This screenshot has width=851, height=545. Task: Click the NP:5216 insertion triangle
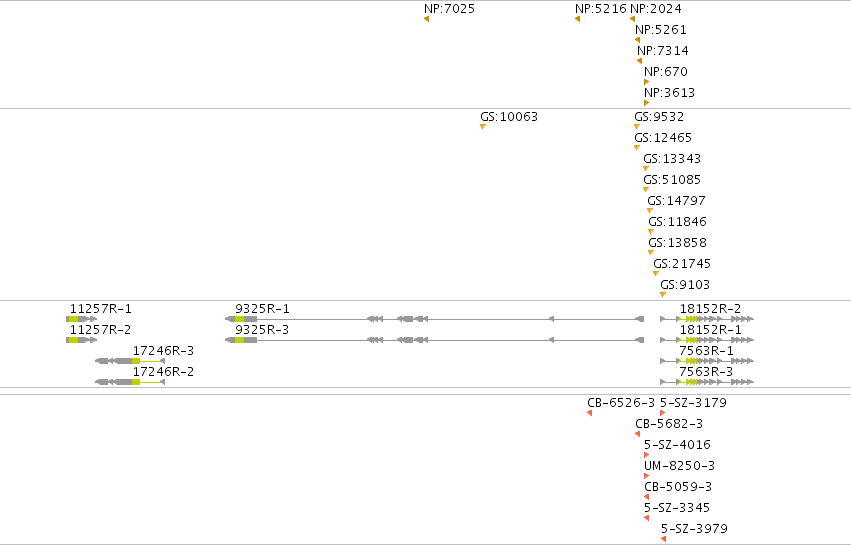coord(577,19)
